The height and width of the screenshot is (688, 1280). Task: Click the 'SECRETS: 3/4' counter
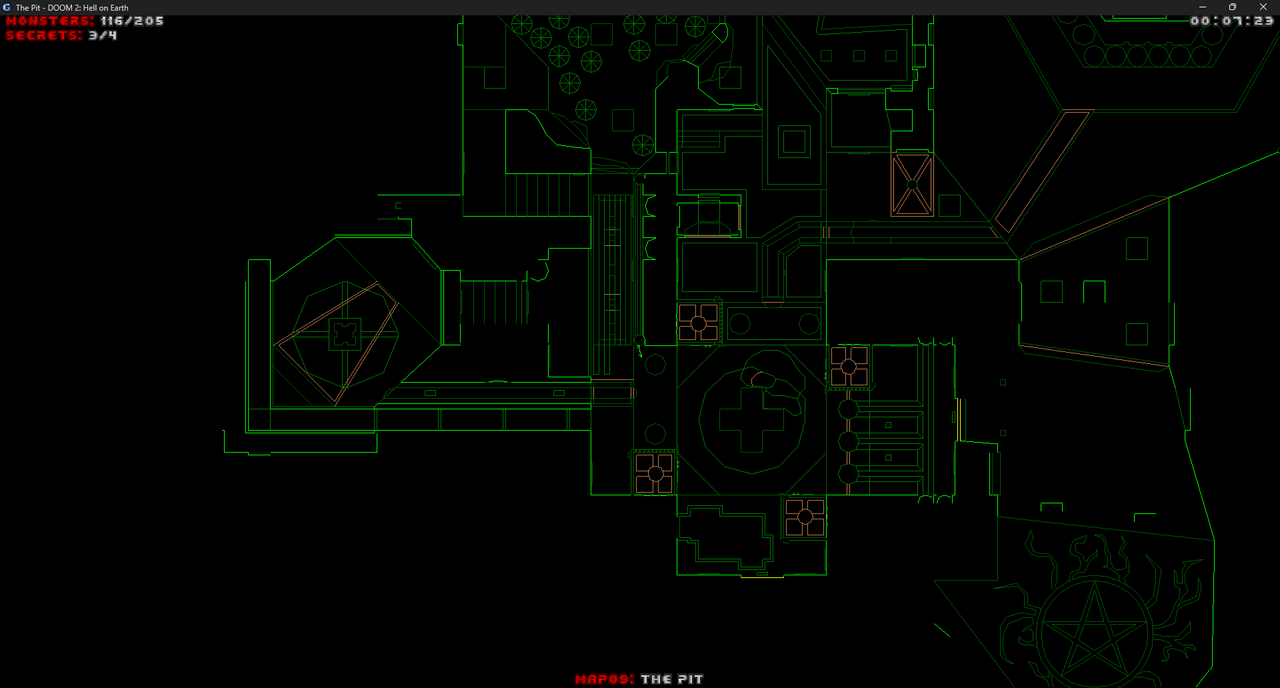(61, 35)
